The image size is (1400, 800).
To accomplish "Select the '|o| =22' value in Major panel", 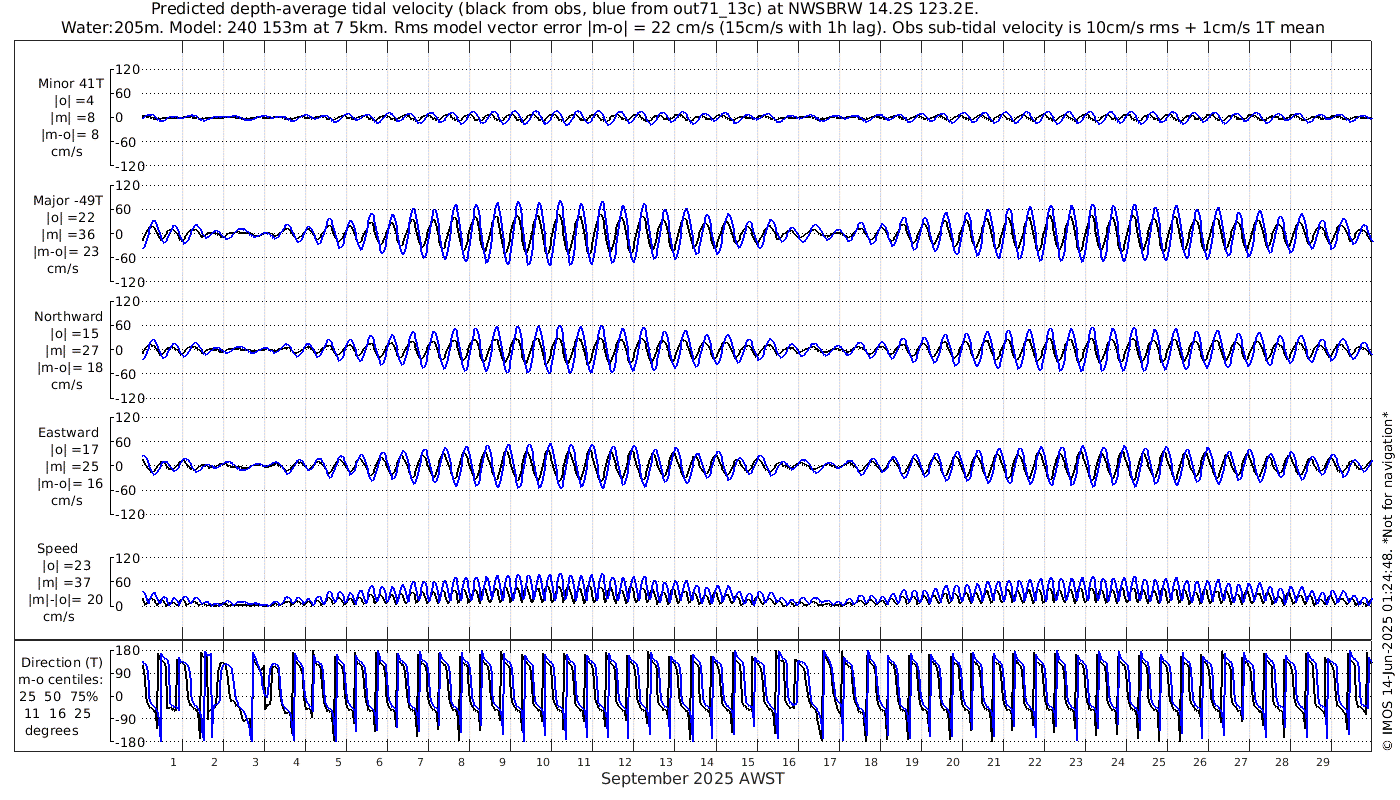I will (70, 218).
